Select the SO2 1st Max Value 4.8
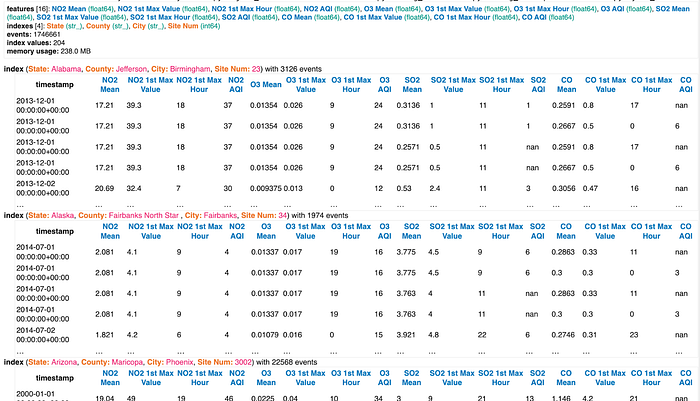Viewport: 700px width, 401px height. coord(433,335)
